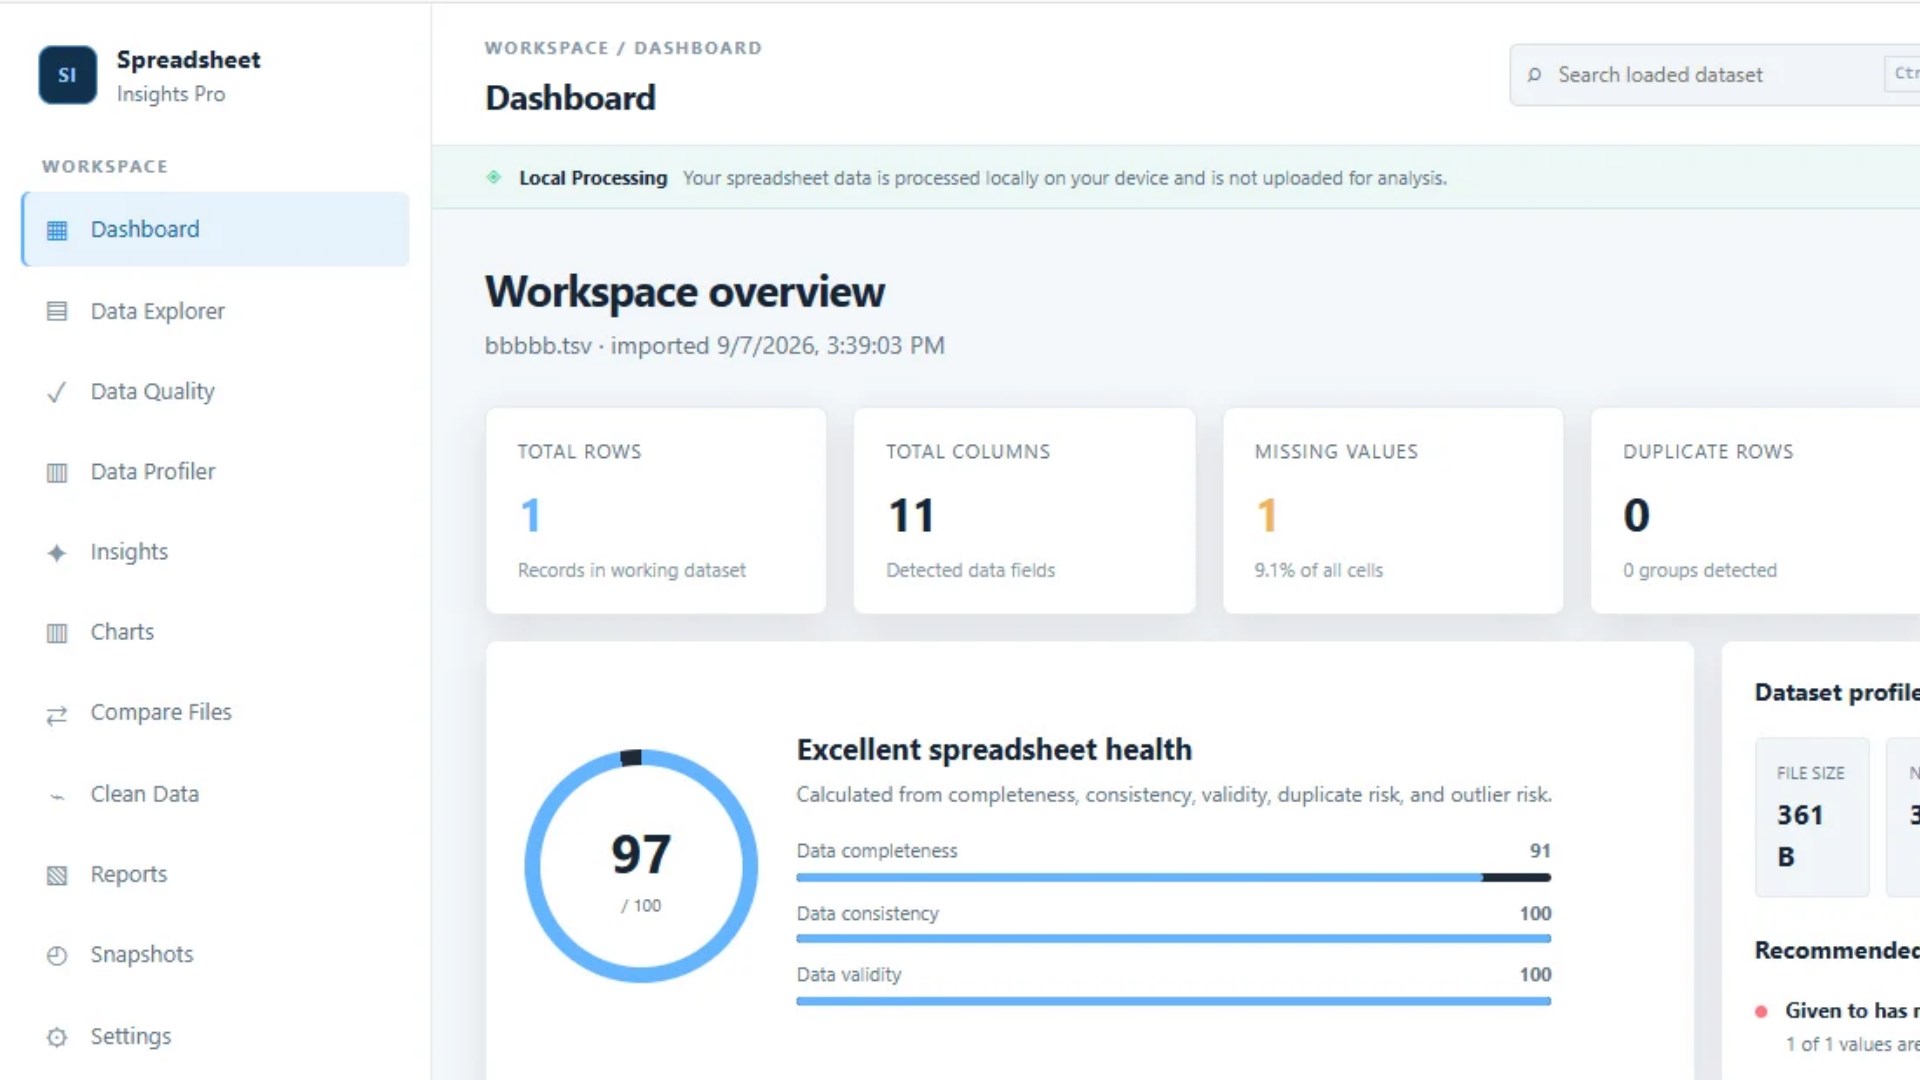Open the Data Explorer section
Image resolution: width=1920 pixels, height=1080 pixels.
pyautogui.click(x=215, y=311)
